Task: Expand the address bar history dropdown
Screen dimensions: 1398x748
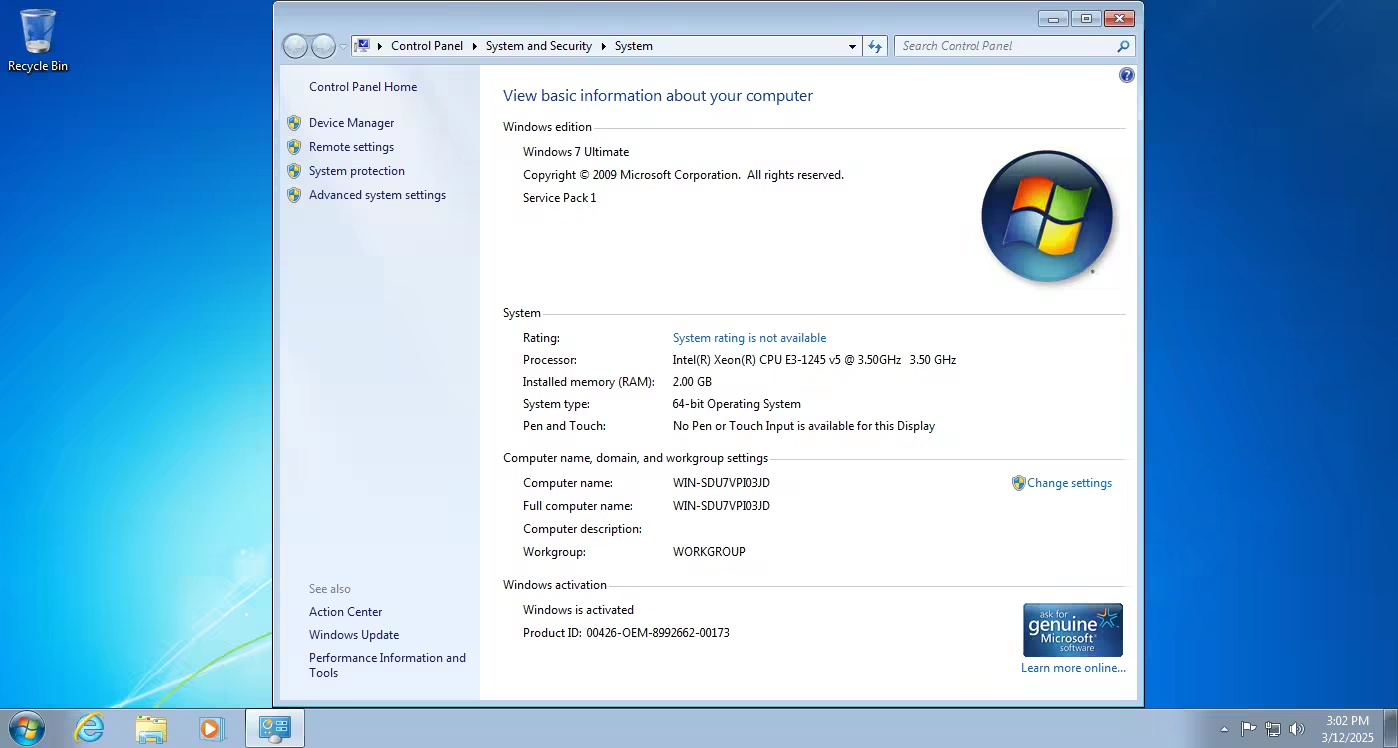Action: [x=852, y=46]
